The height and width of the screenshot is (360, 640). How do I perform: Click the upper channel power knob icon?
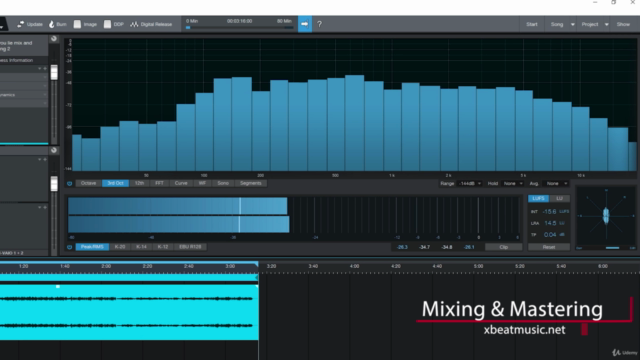pyautogui.click(x=54, y=39)
